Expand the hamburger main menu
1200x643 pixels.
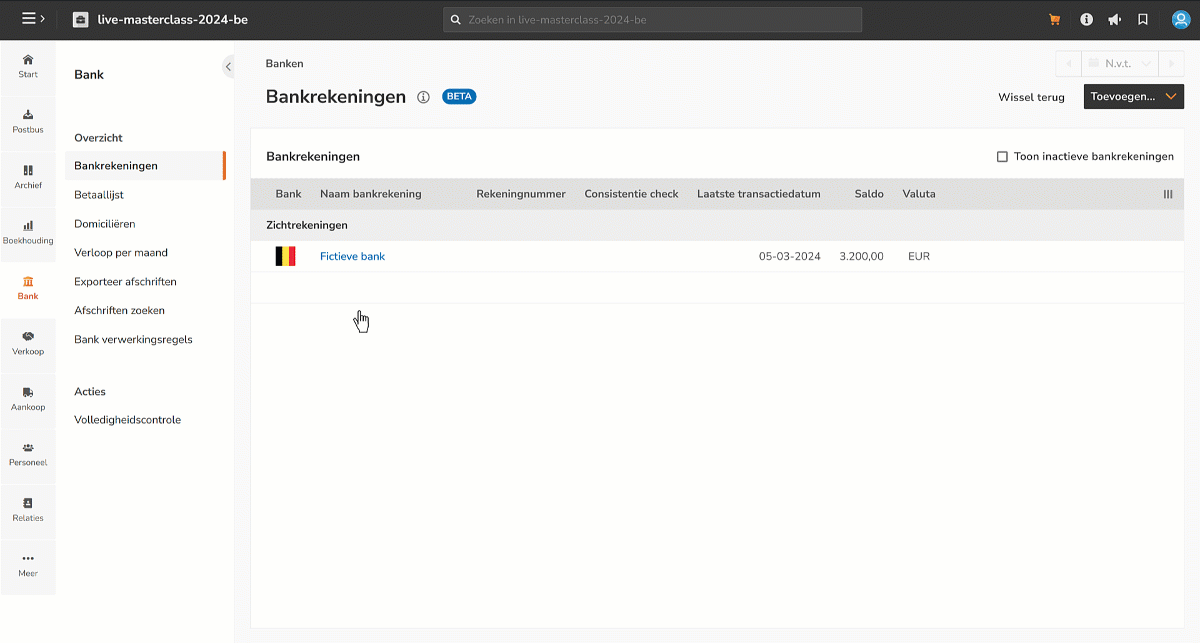[33, 20]
